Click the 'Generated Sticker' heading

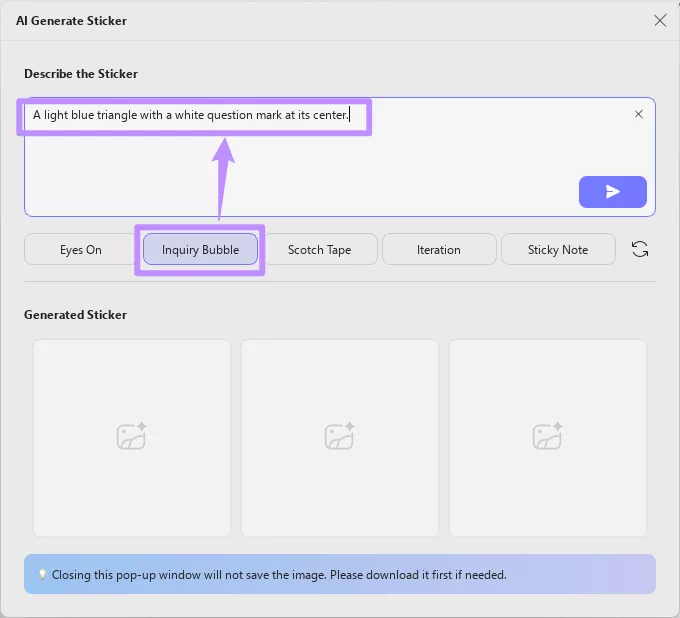click(x=75, y=315)
